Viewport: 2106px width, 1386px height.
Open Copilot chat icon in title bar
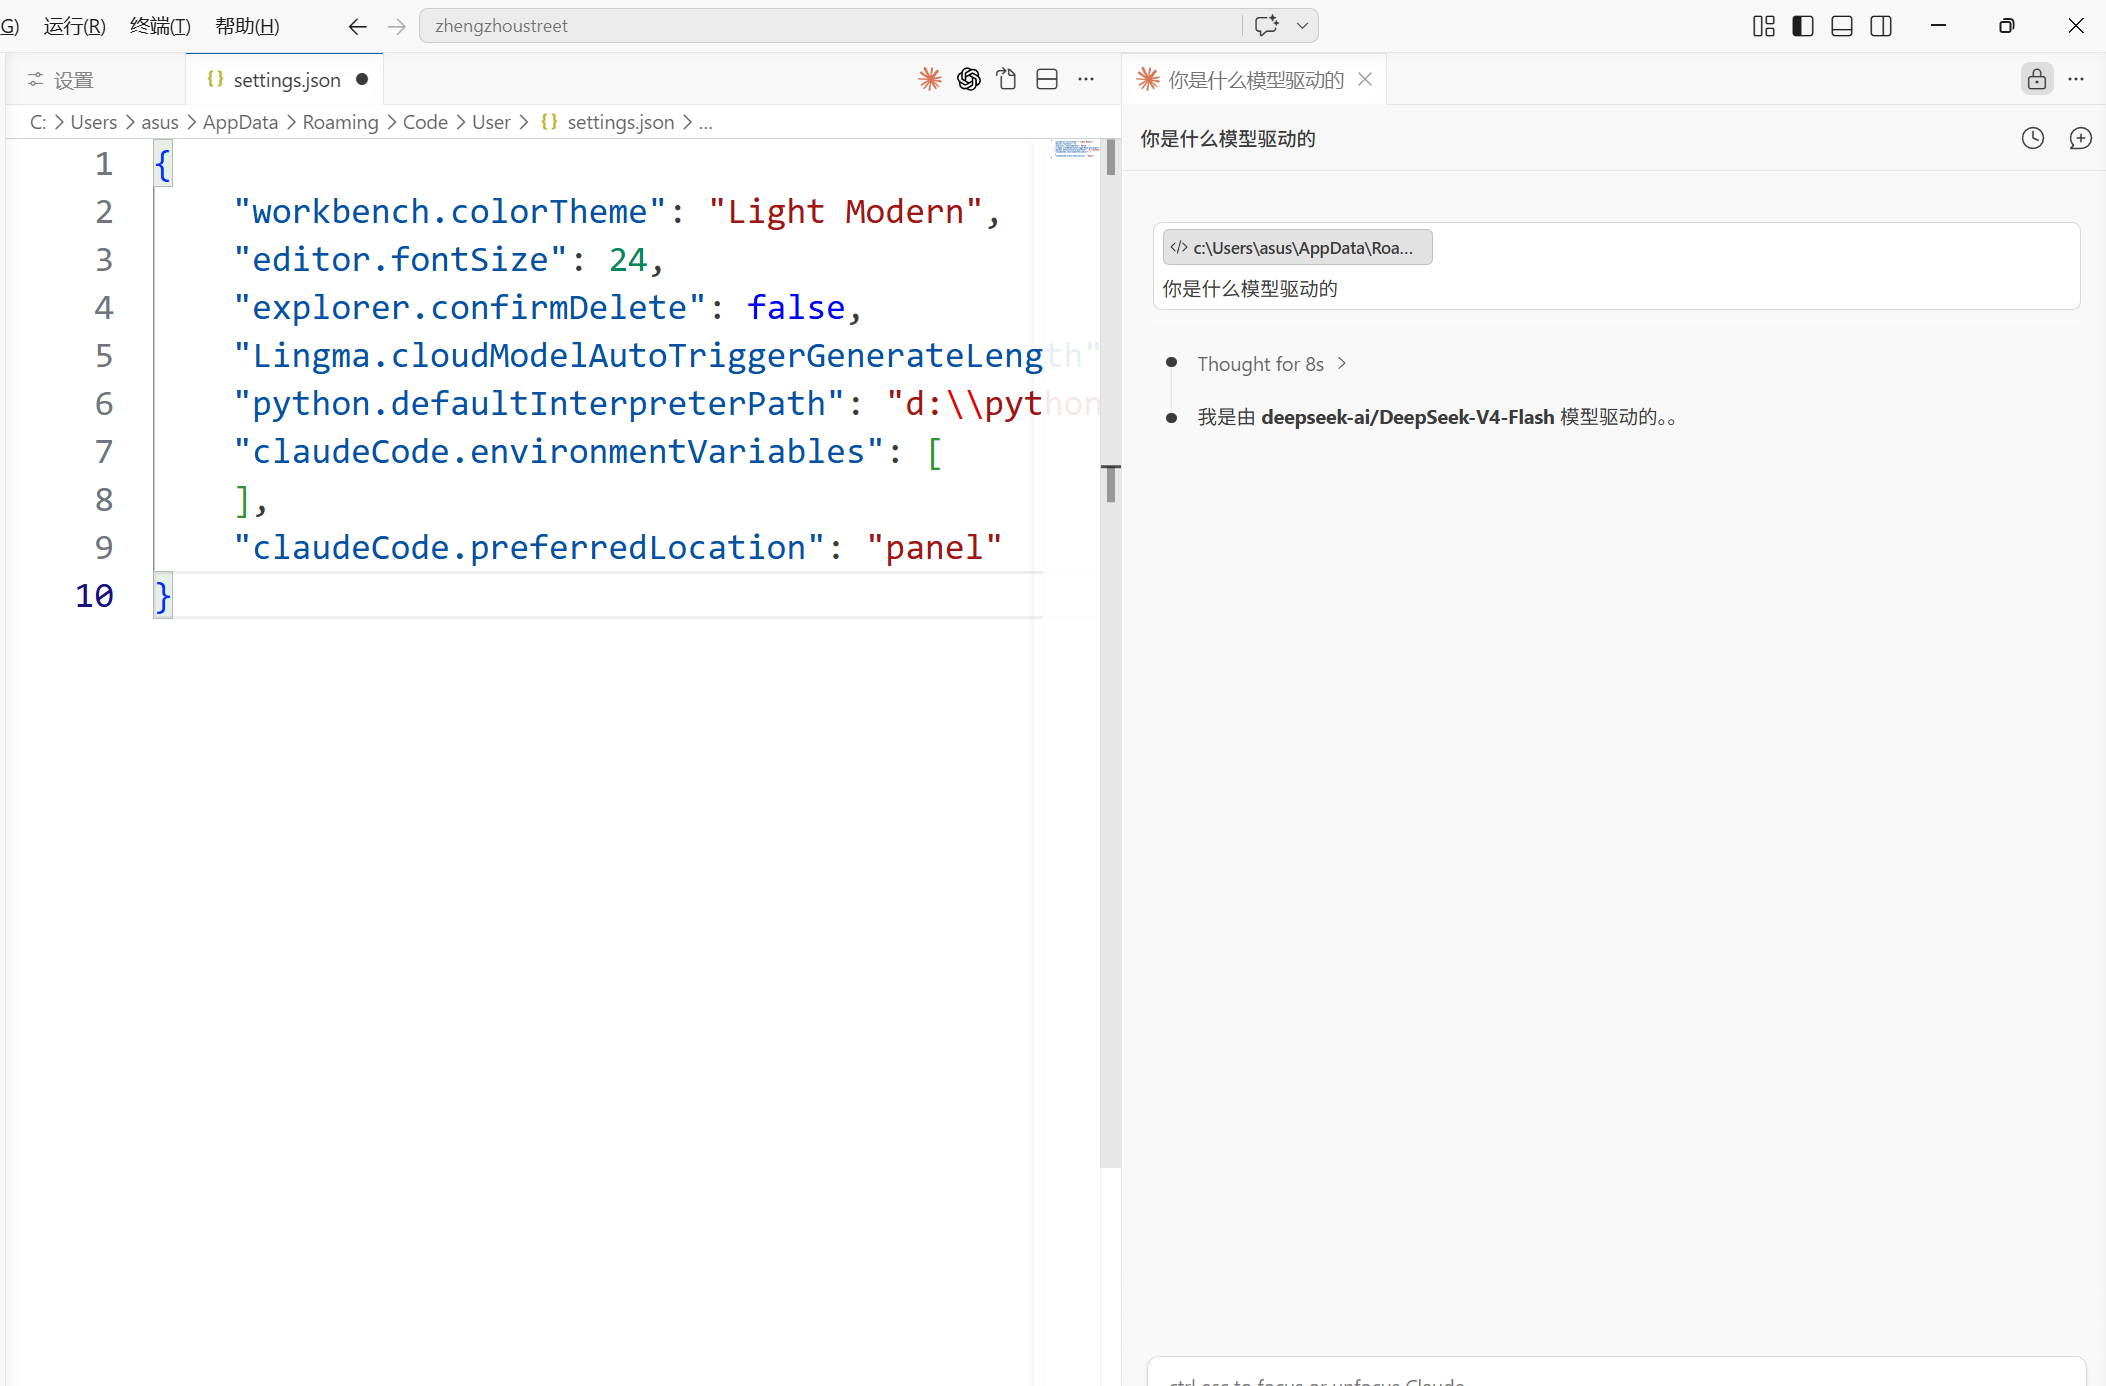pyautogui.click(x=1266, y=25)
